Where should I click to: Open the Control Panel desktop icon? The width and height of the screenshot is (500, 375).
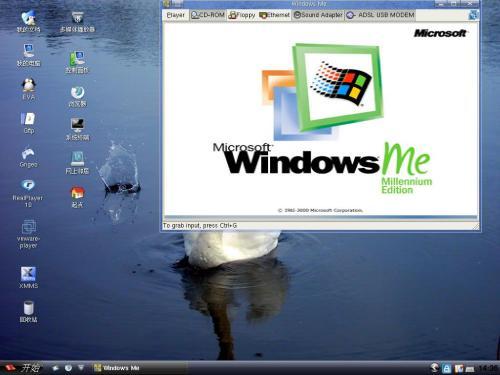click(77, 62)
